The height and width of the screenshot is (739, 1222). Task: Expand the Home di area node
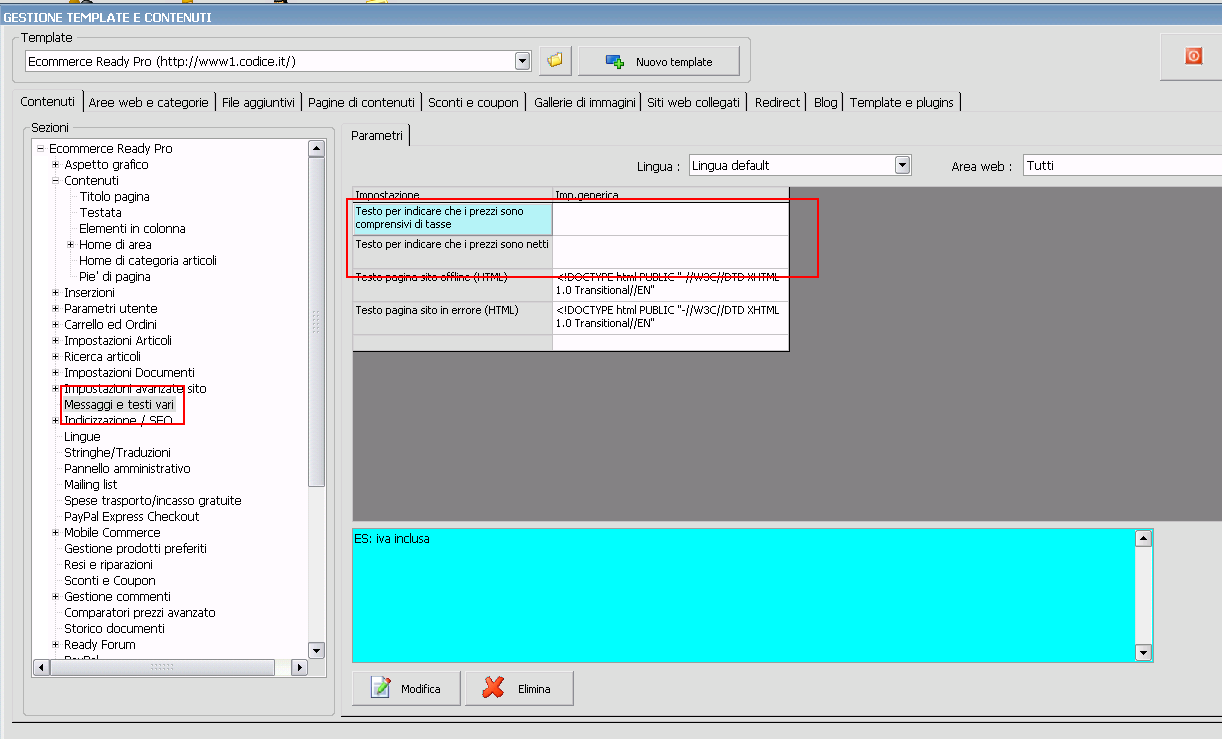pos(71,244)
